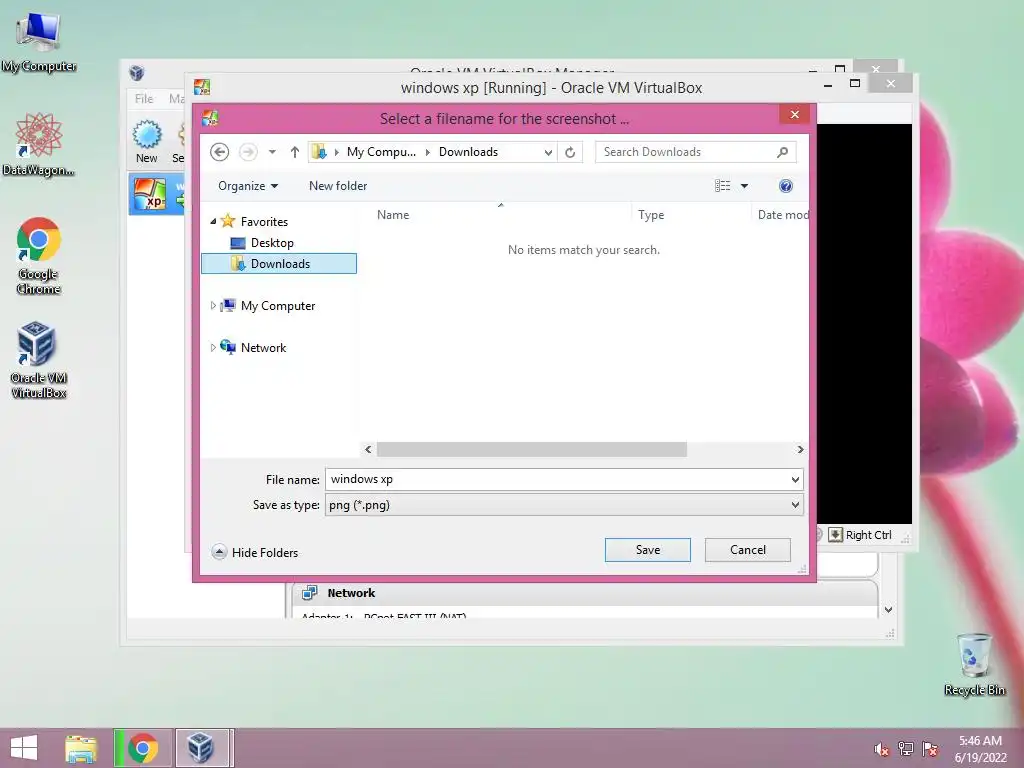The width and height of the screenshot is (1024, 768).
Task: Select Network in navigation pane
Action: point(263,348)
